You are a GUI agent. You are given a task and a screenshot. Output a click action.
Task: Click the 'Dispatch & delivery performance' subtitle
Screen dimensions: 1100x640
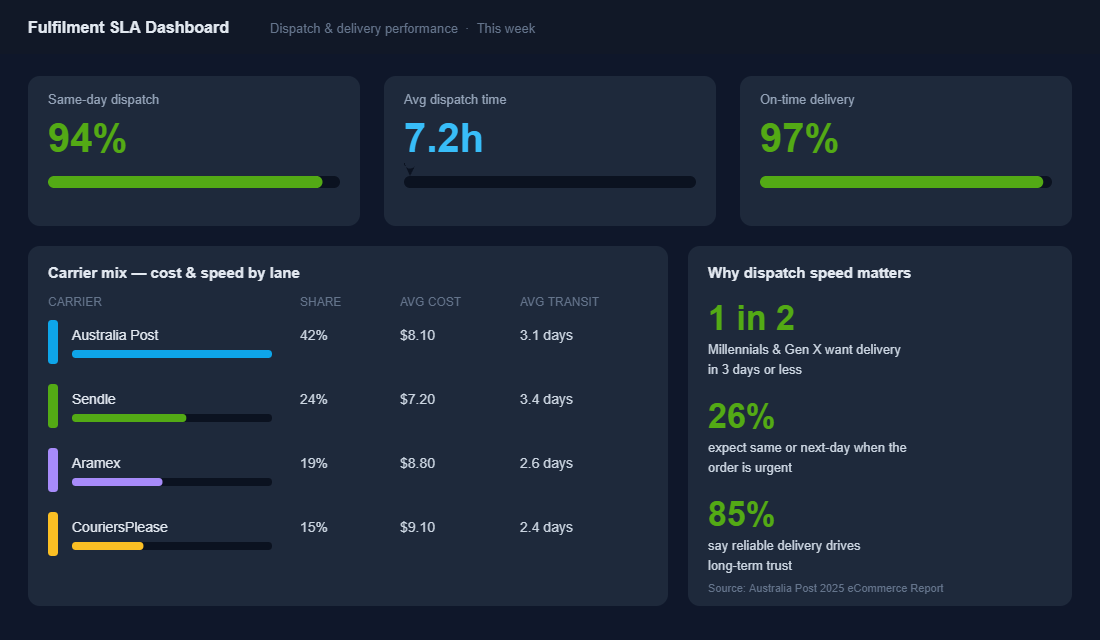[363, 29]
